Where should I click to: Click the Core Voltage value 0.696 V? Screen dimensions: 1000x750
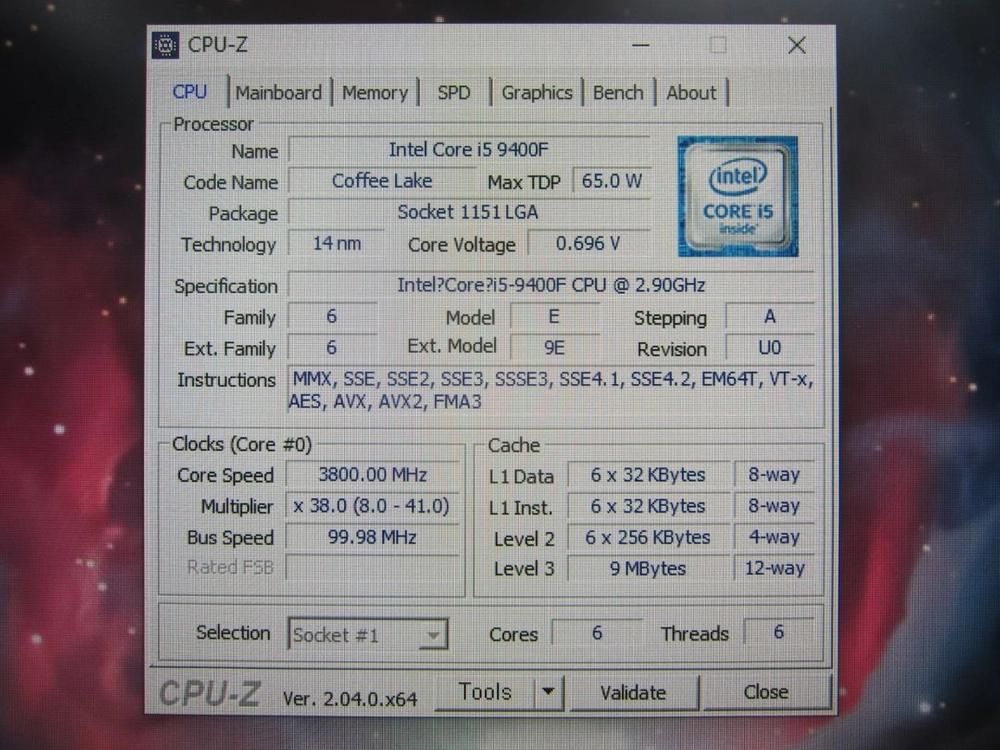(x=588, y=244)
